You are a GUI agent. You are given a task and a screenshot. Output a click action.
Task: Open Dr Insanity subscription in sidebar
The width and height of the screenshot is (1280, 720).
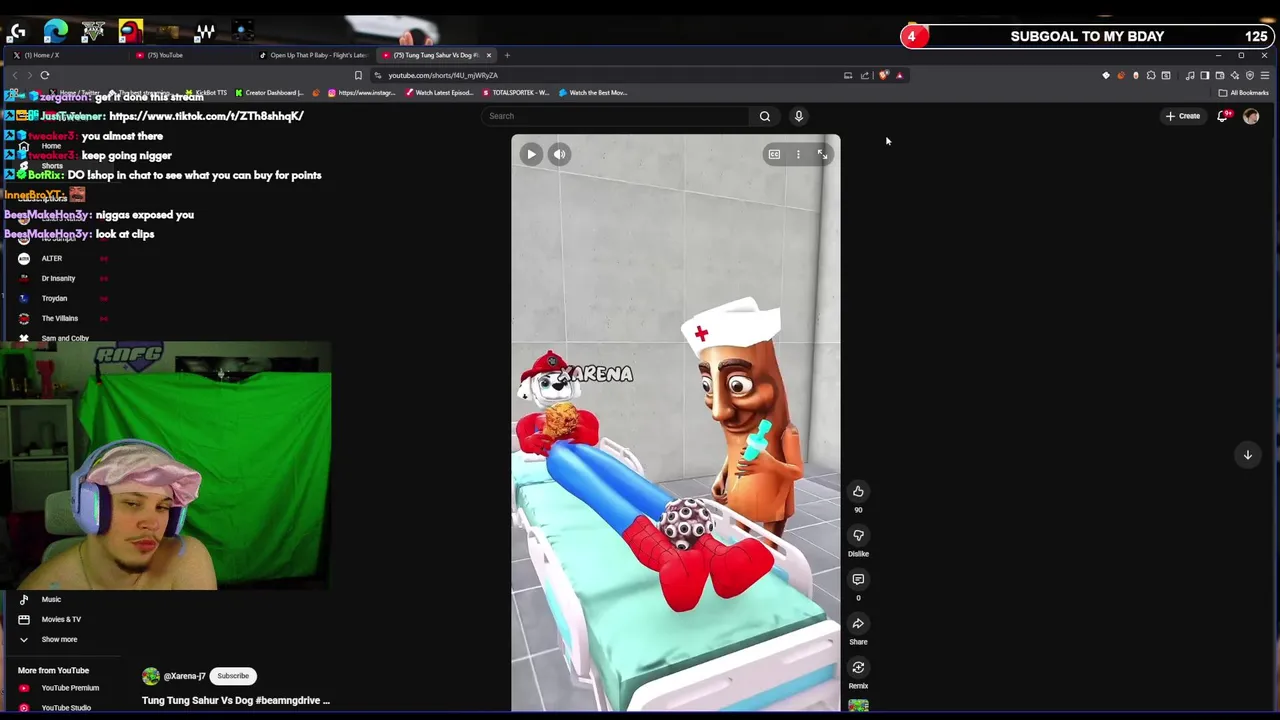point(58,278)
